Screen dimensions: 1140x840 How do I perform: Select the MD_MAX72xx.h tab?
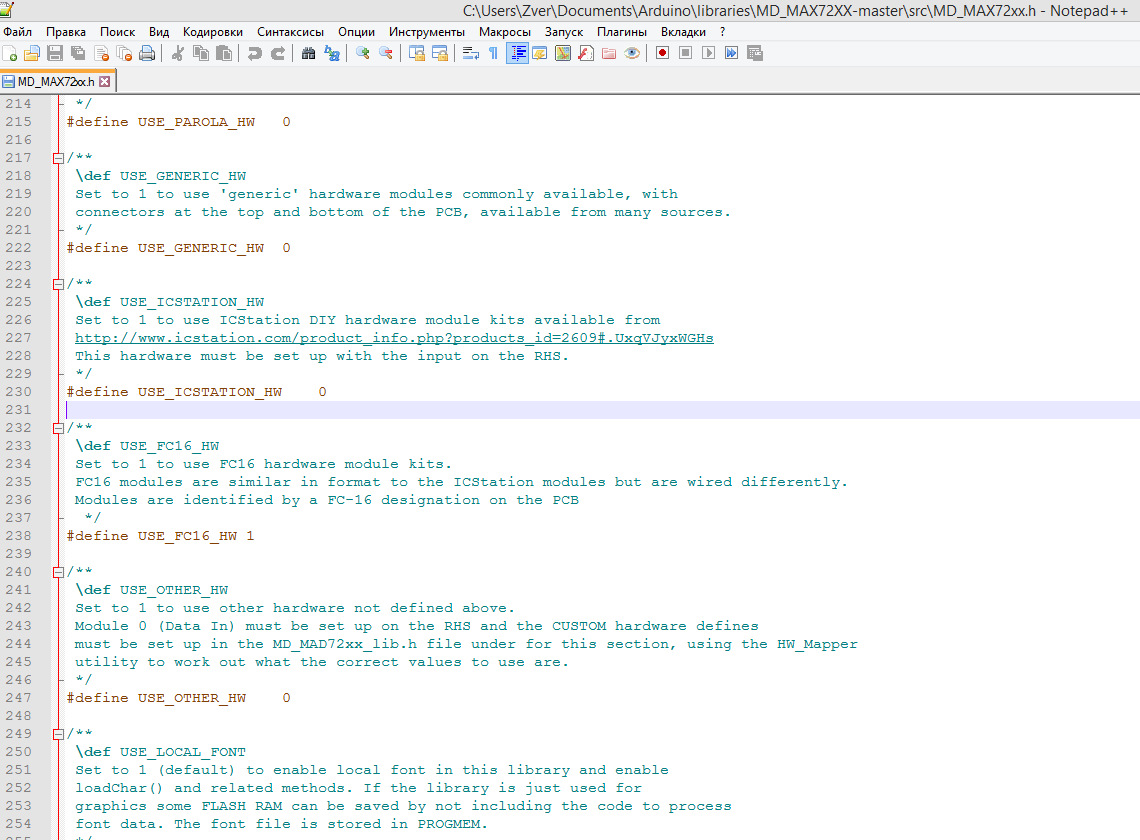[56, 81]
